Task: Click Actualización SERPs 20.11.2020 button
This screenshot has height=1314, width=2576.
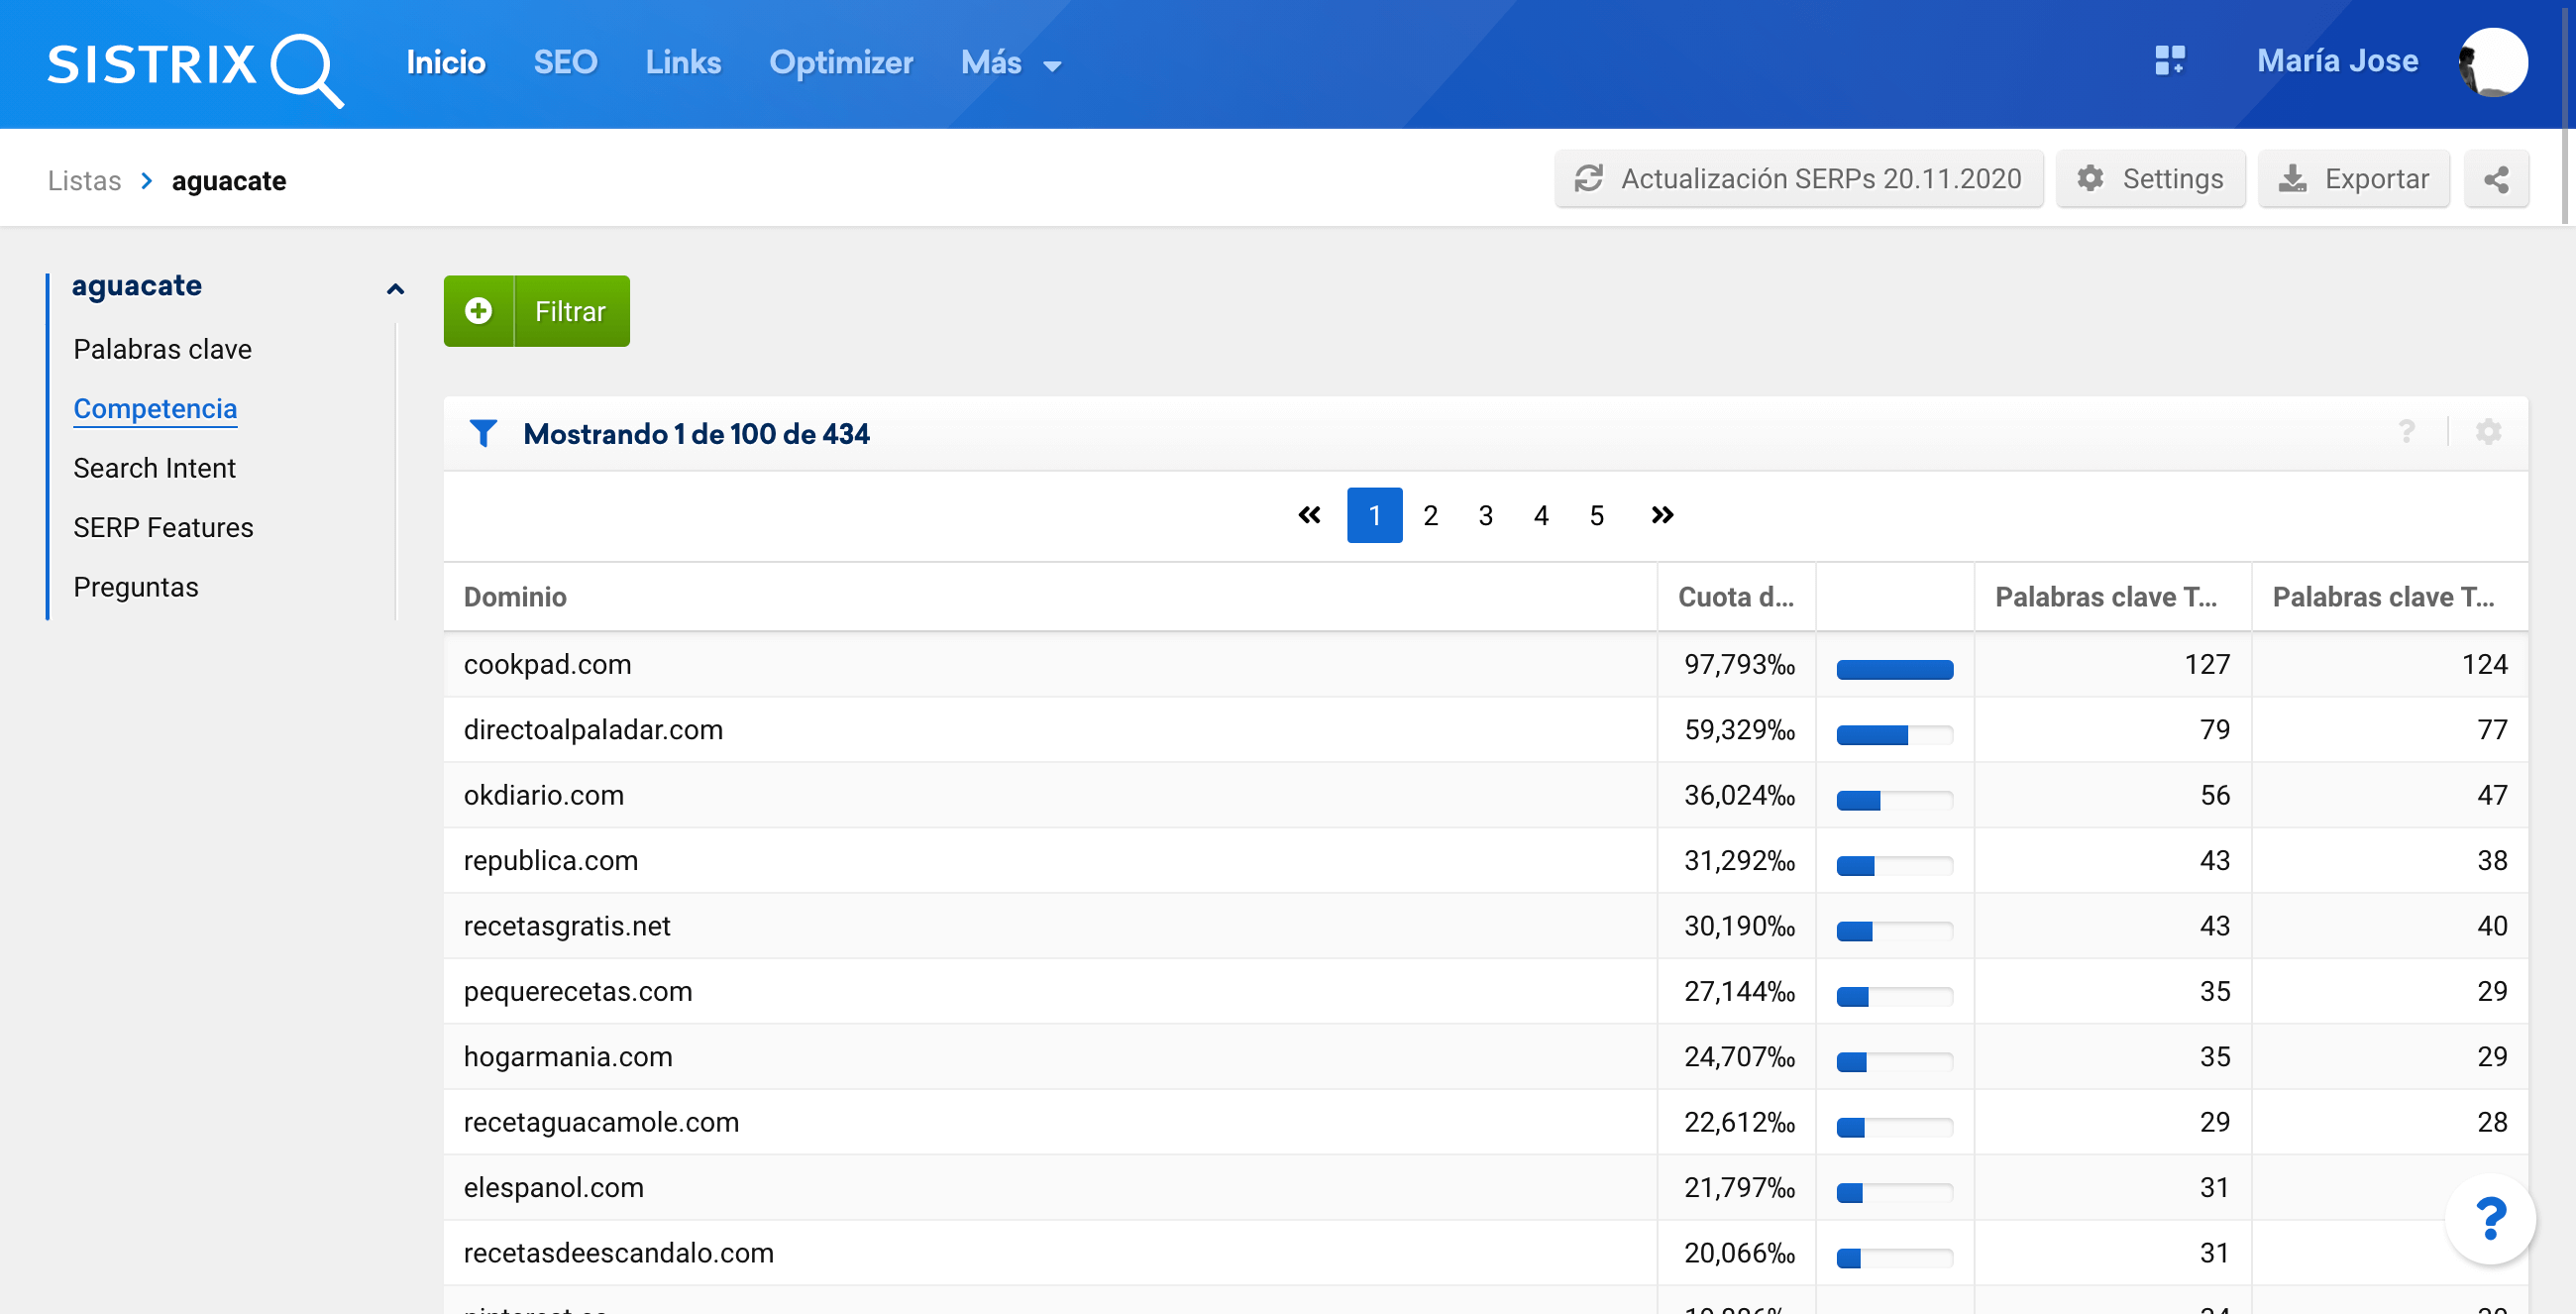Action: click(x=1798, y=179)
